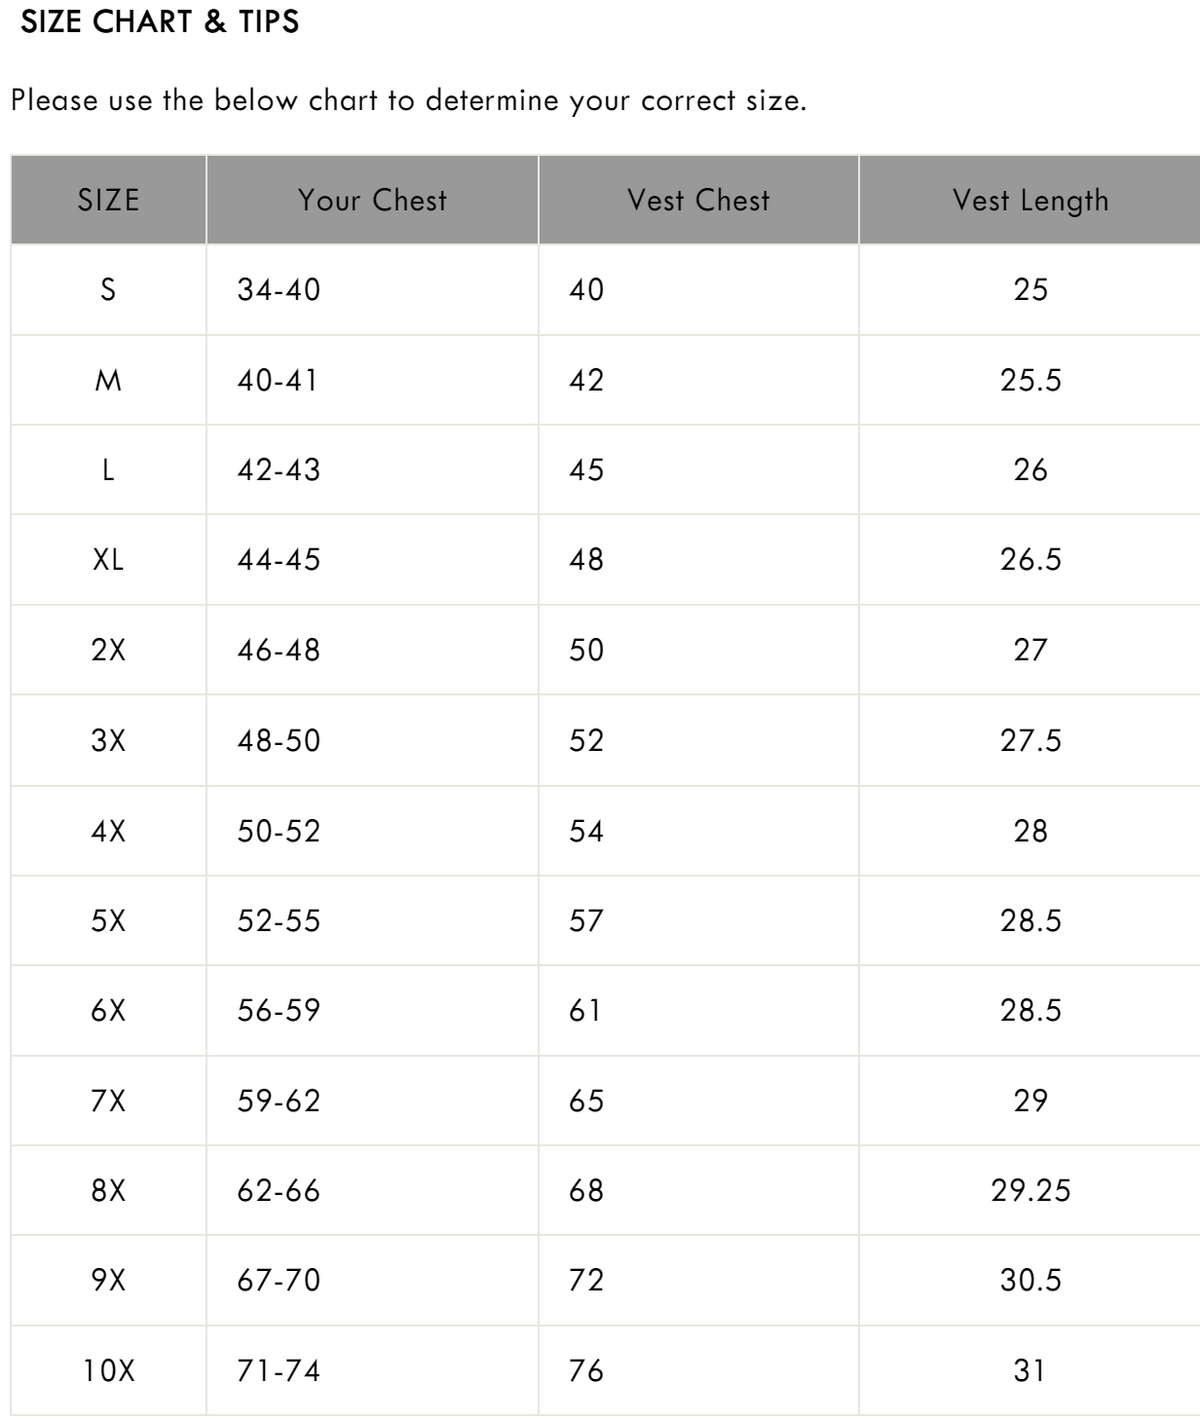The image size is (1200, 1420).
Task: Click vest chest value 54
Action: (586, 831)
